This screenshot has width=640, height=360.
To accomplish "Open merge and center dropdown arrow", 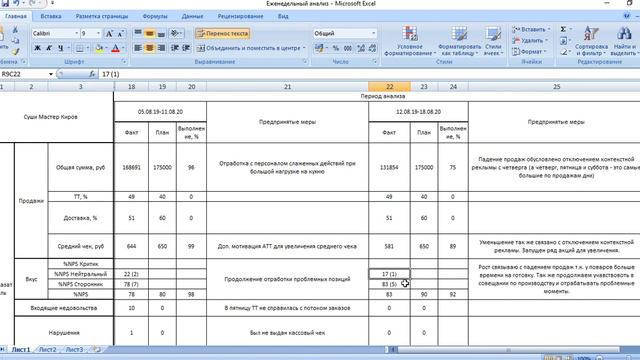I will click(x=304, y=48).
